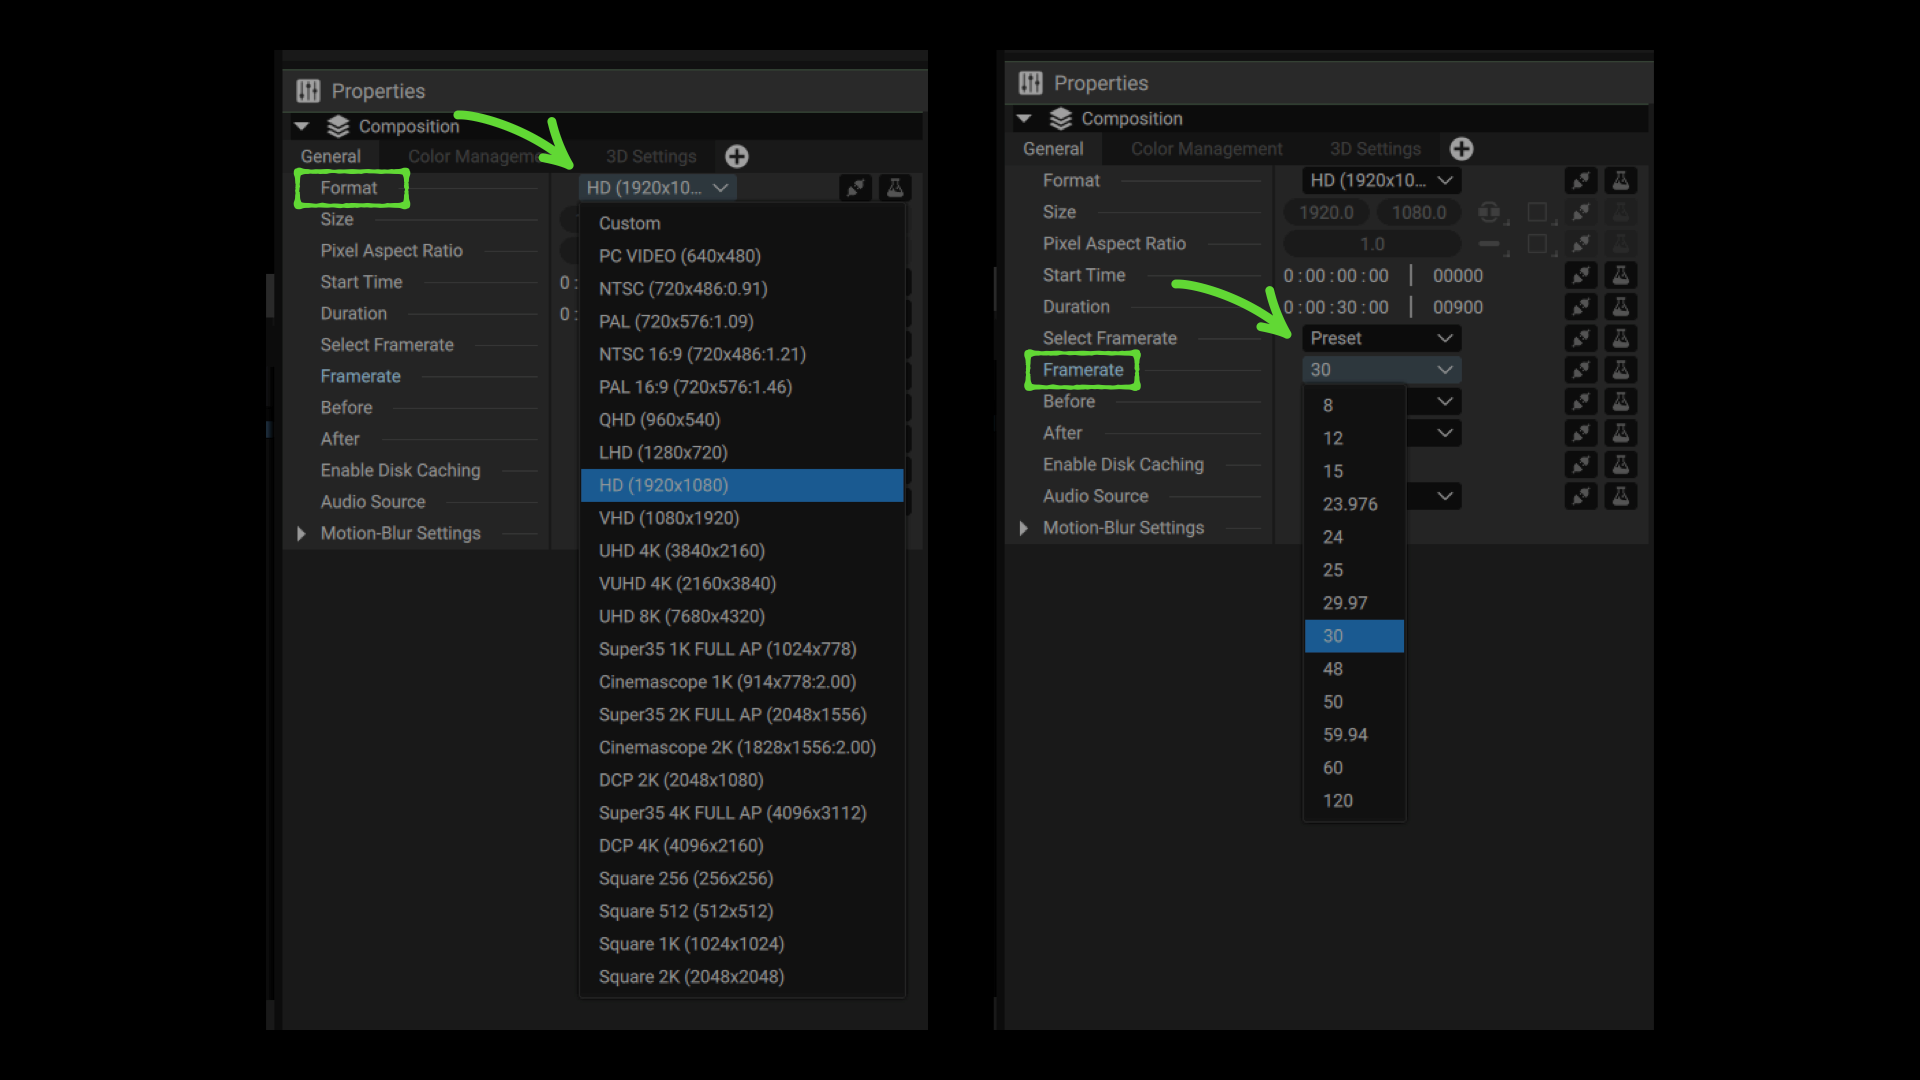Click the plug icon for Select Framerate
The image size is (1920, 1080).
point(1581,339)
